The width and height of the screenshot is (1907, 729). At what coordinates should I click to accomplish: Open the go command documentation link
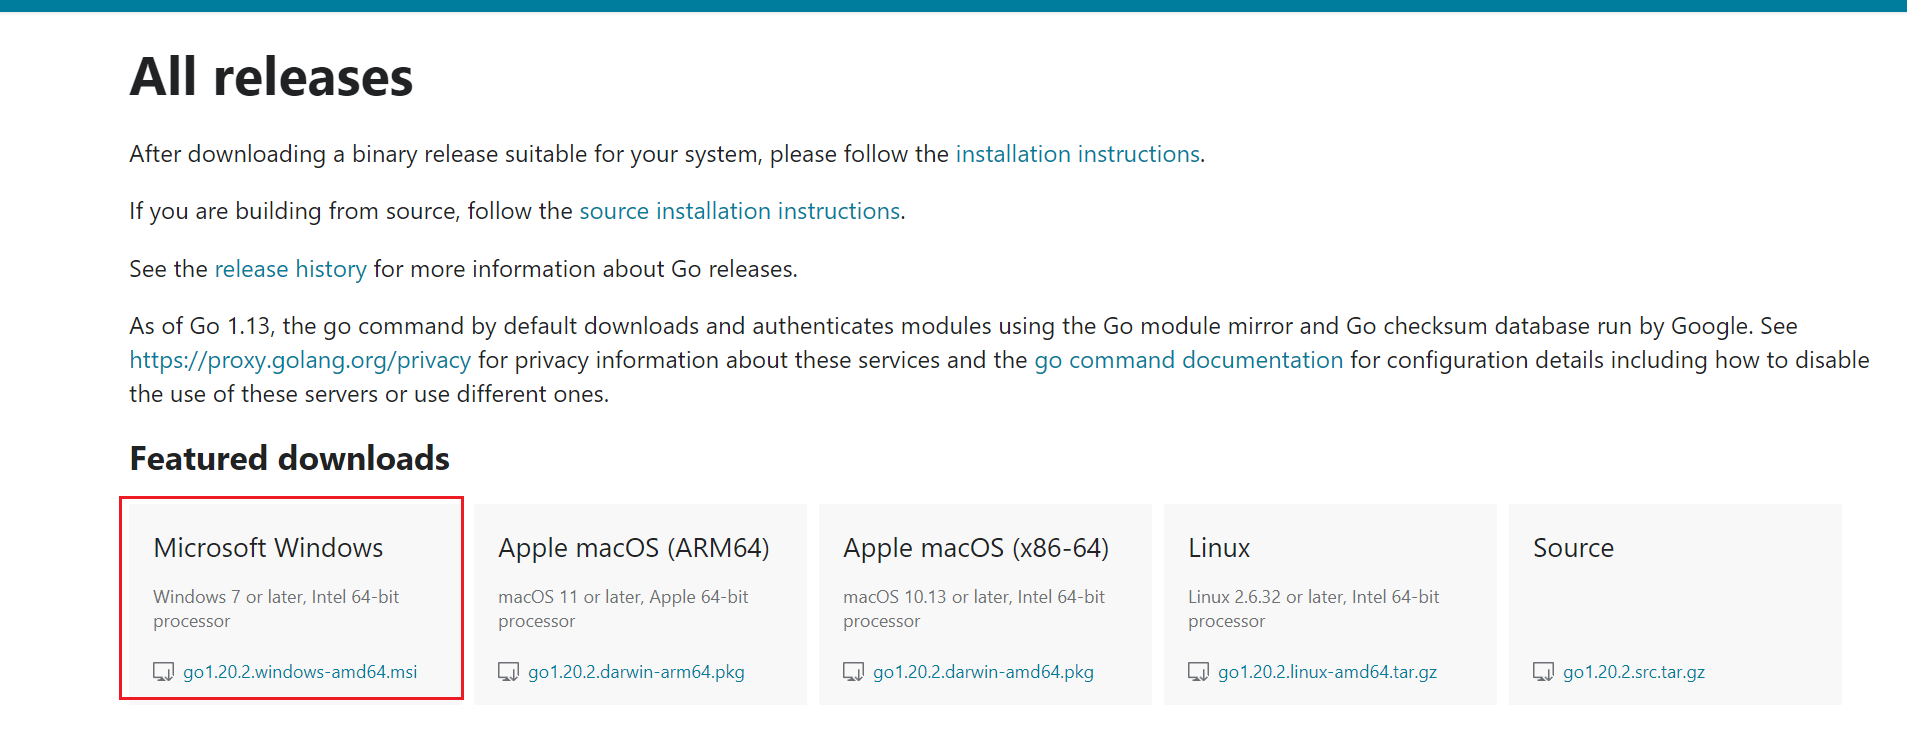click(1188, 360)
